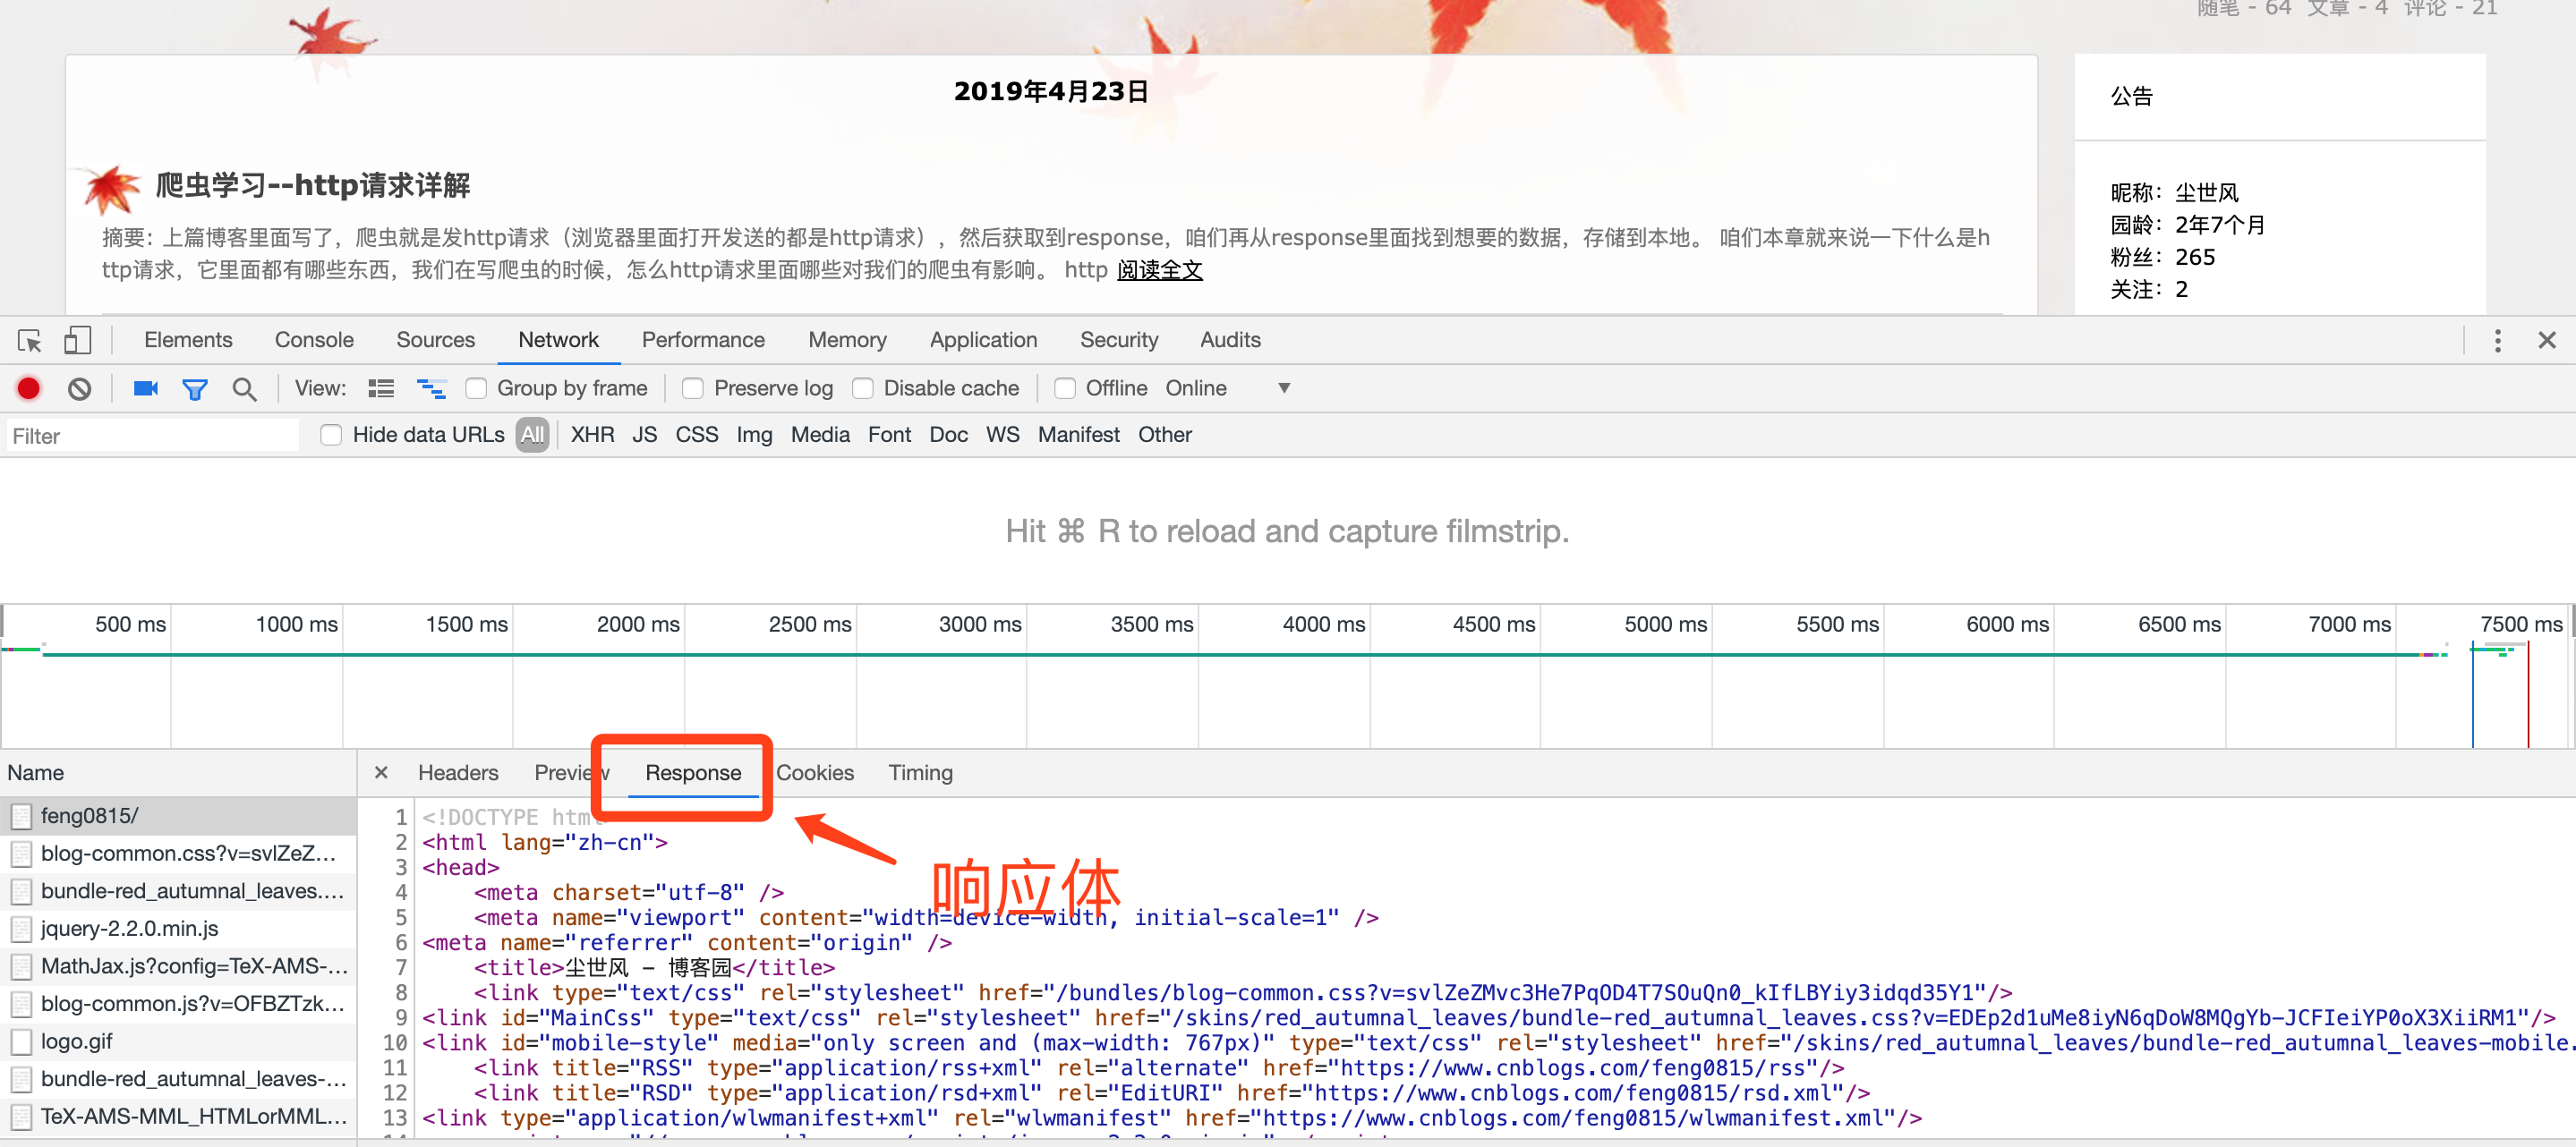This screenshot has width=2576, height=1147.
Task: Check Hide data URLs option
Action: click(331, 435)
